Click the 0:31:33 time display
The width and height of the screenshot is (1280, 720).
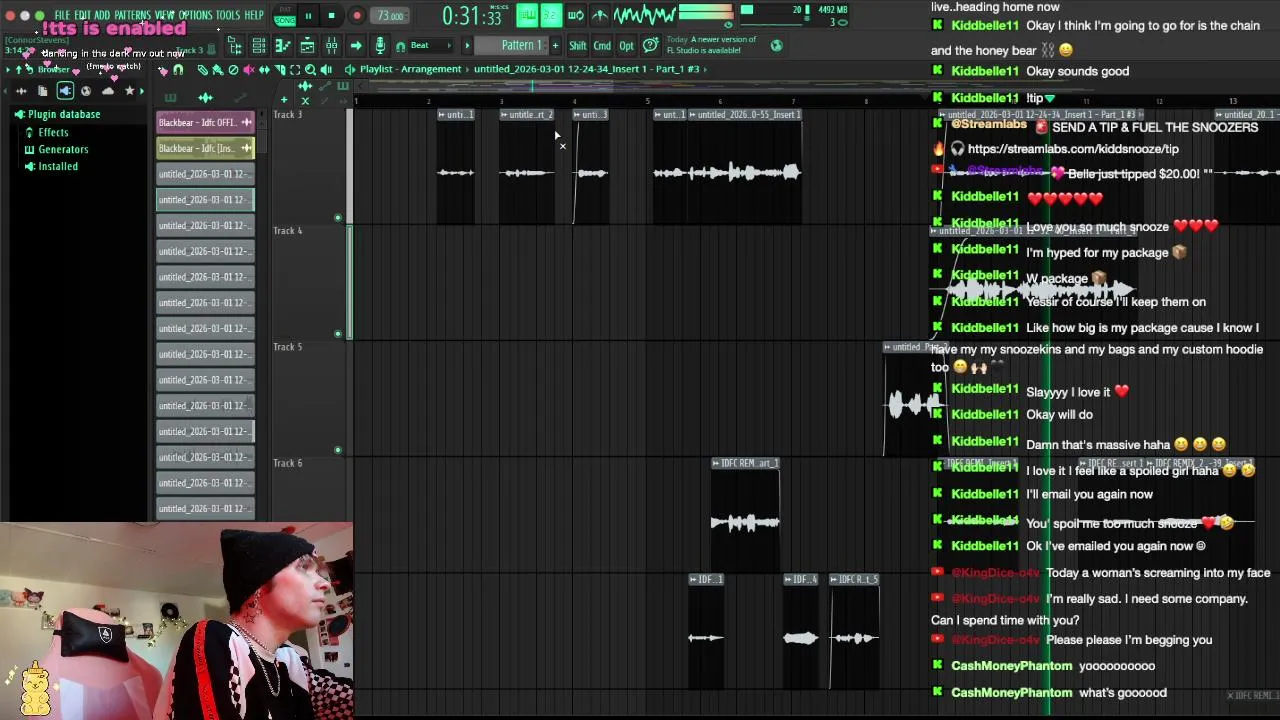[472, 16]
